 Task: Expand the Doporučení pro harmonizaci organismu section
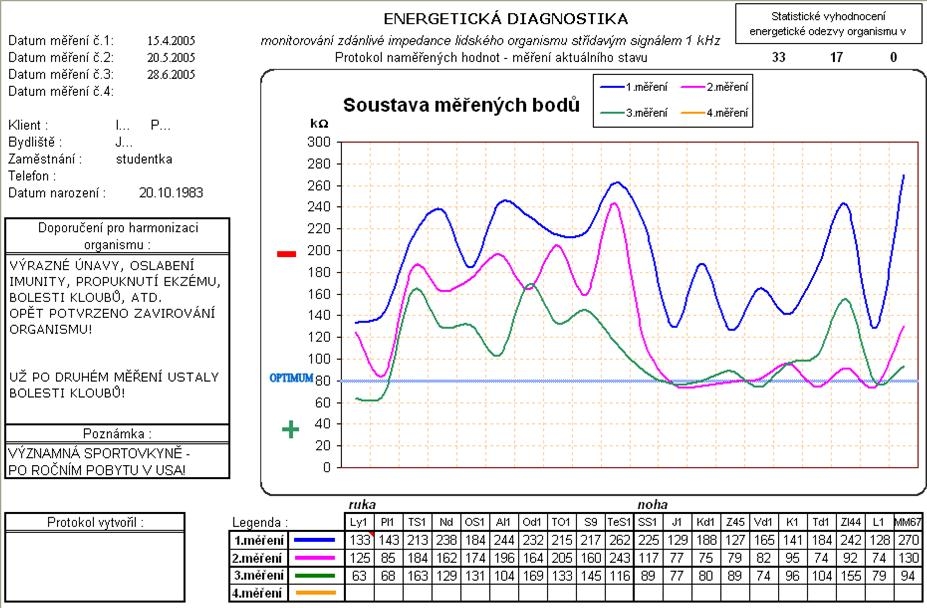click(x=117, y=236)
